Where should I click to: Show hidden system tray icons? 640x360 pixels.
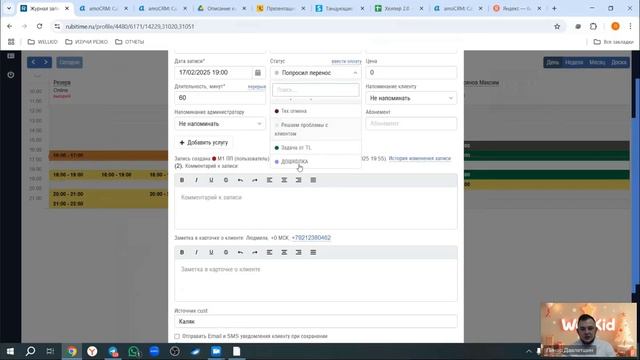pos(529,351)
